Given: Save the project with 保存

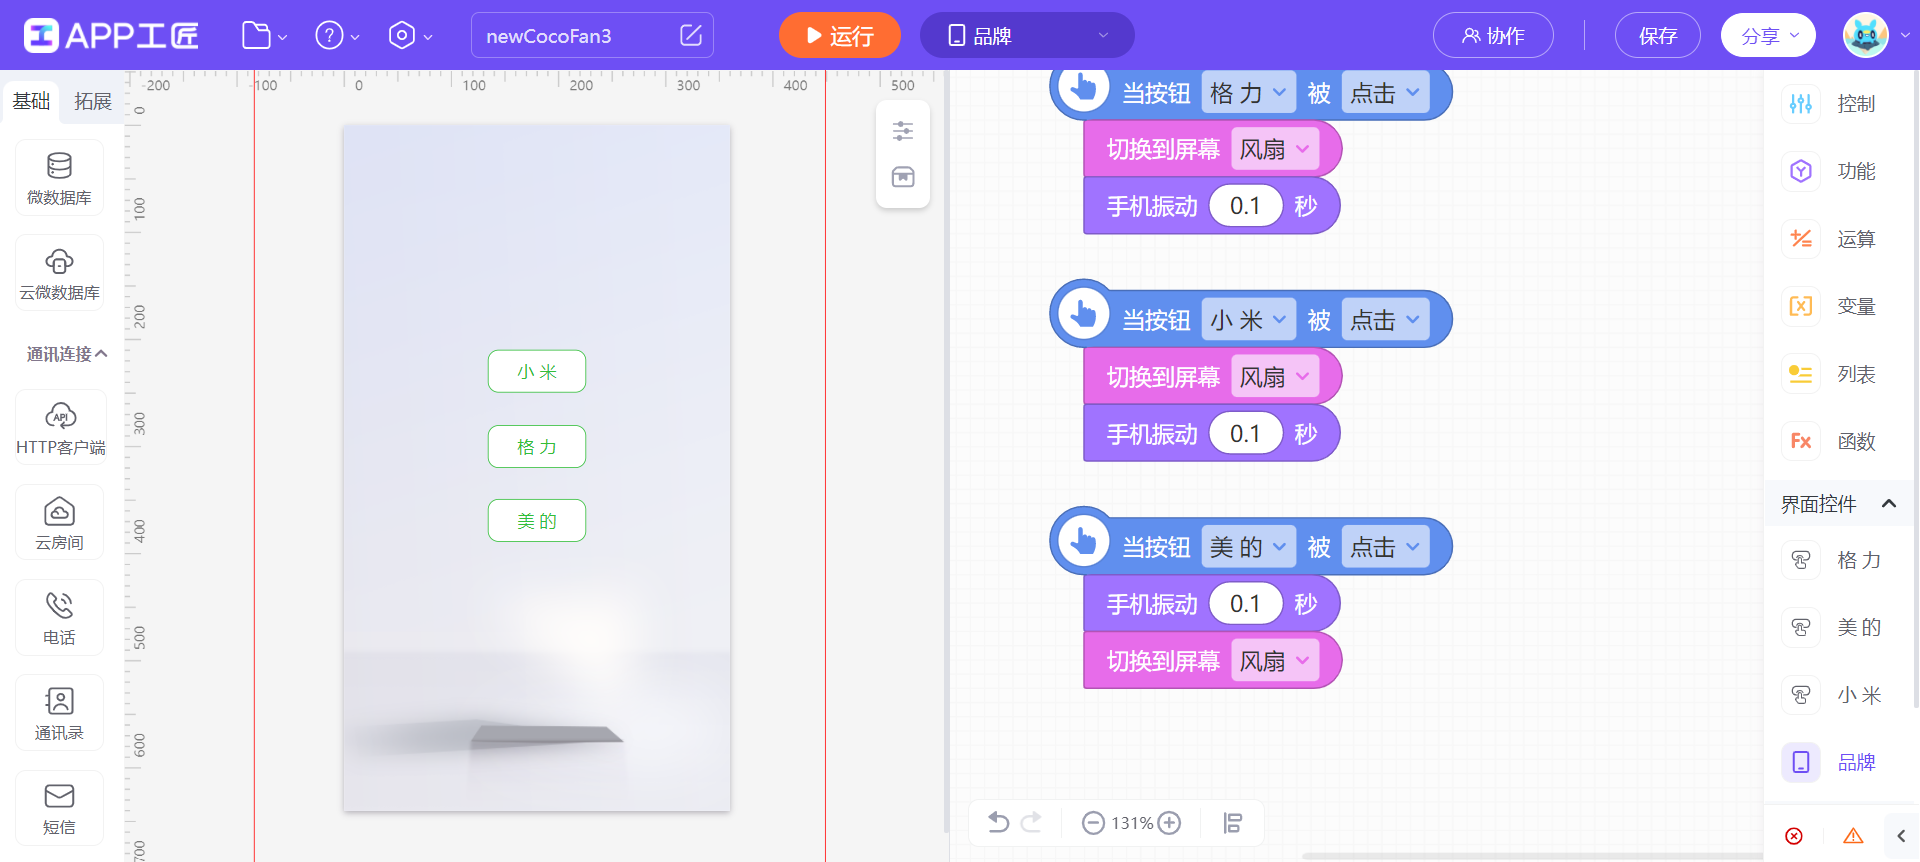Looking at the screenshot, I should [x=1658, y=36].
